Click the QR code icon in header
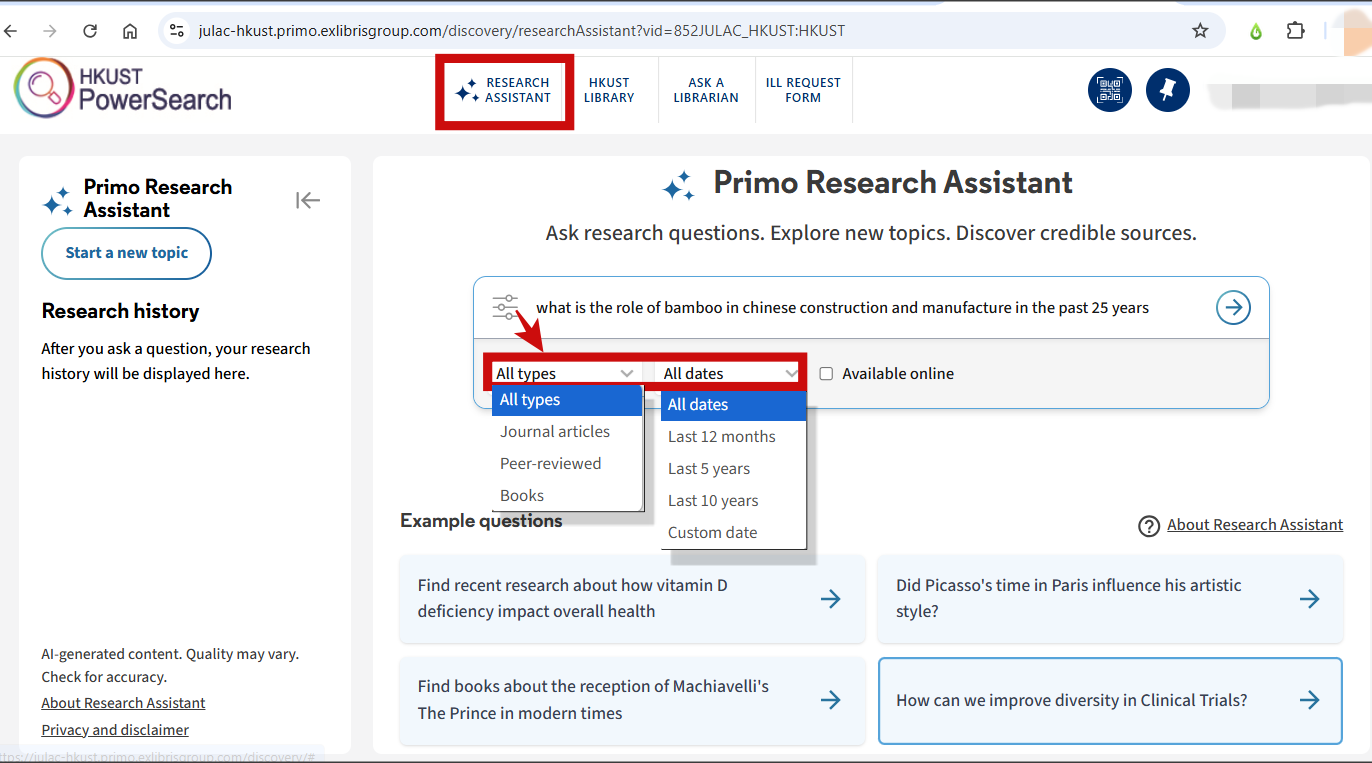This screenshot has width=1372, height=763. 1109,90
